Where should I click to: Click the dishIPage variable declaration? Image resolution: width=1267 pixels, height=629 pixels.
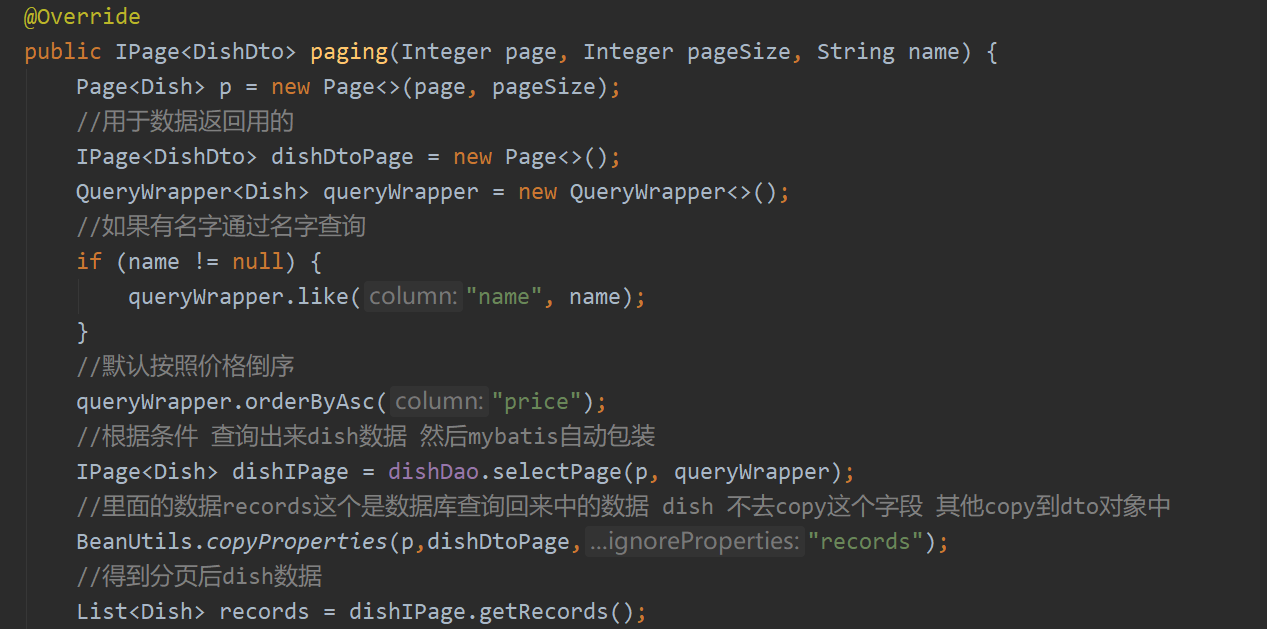pyautogui.click(x=290, y=472)
